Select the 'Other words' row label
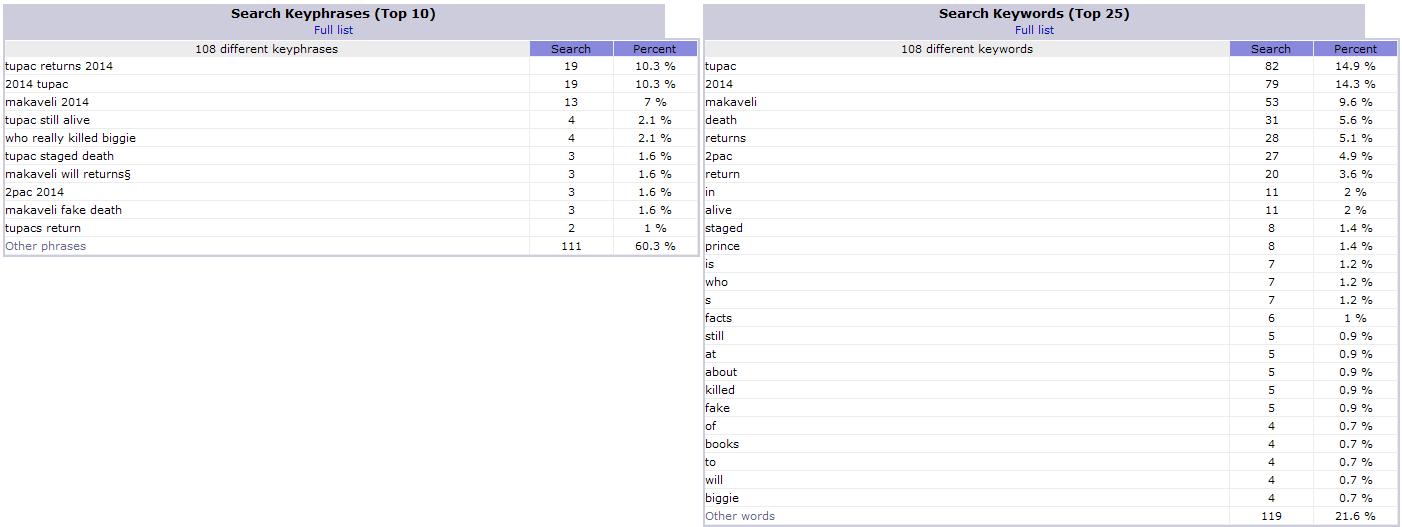This screenshot has height=527, width=1402. pos(740,516)
